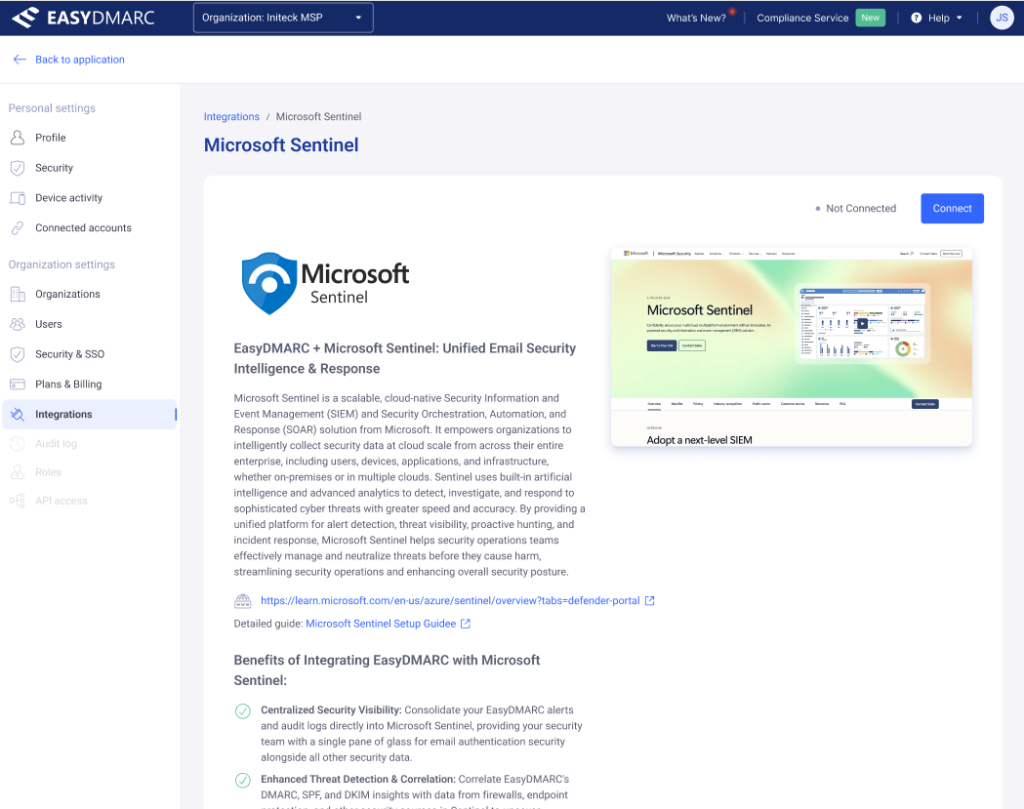
Task: Click the Device activity icon
Action: 18,198
